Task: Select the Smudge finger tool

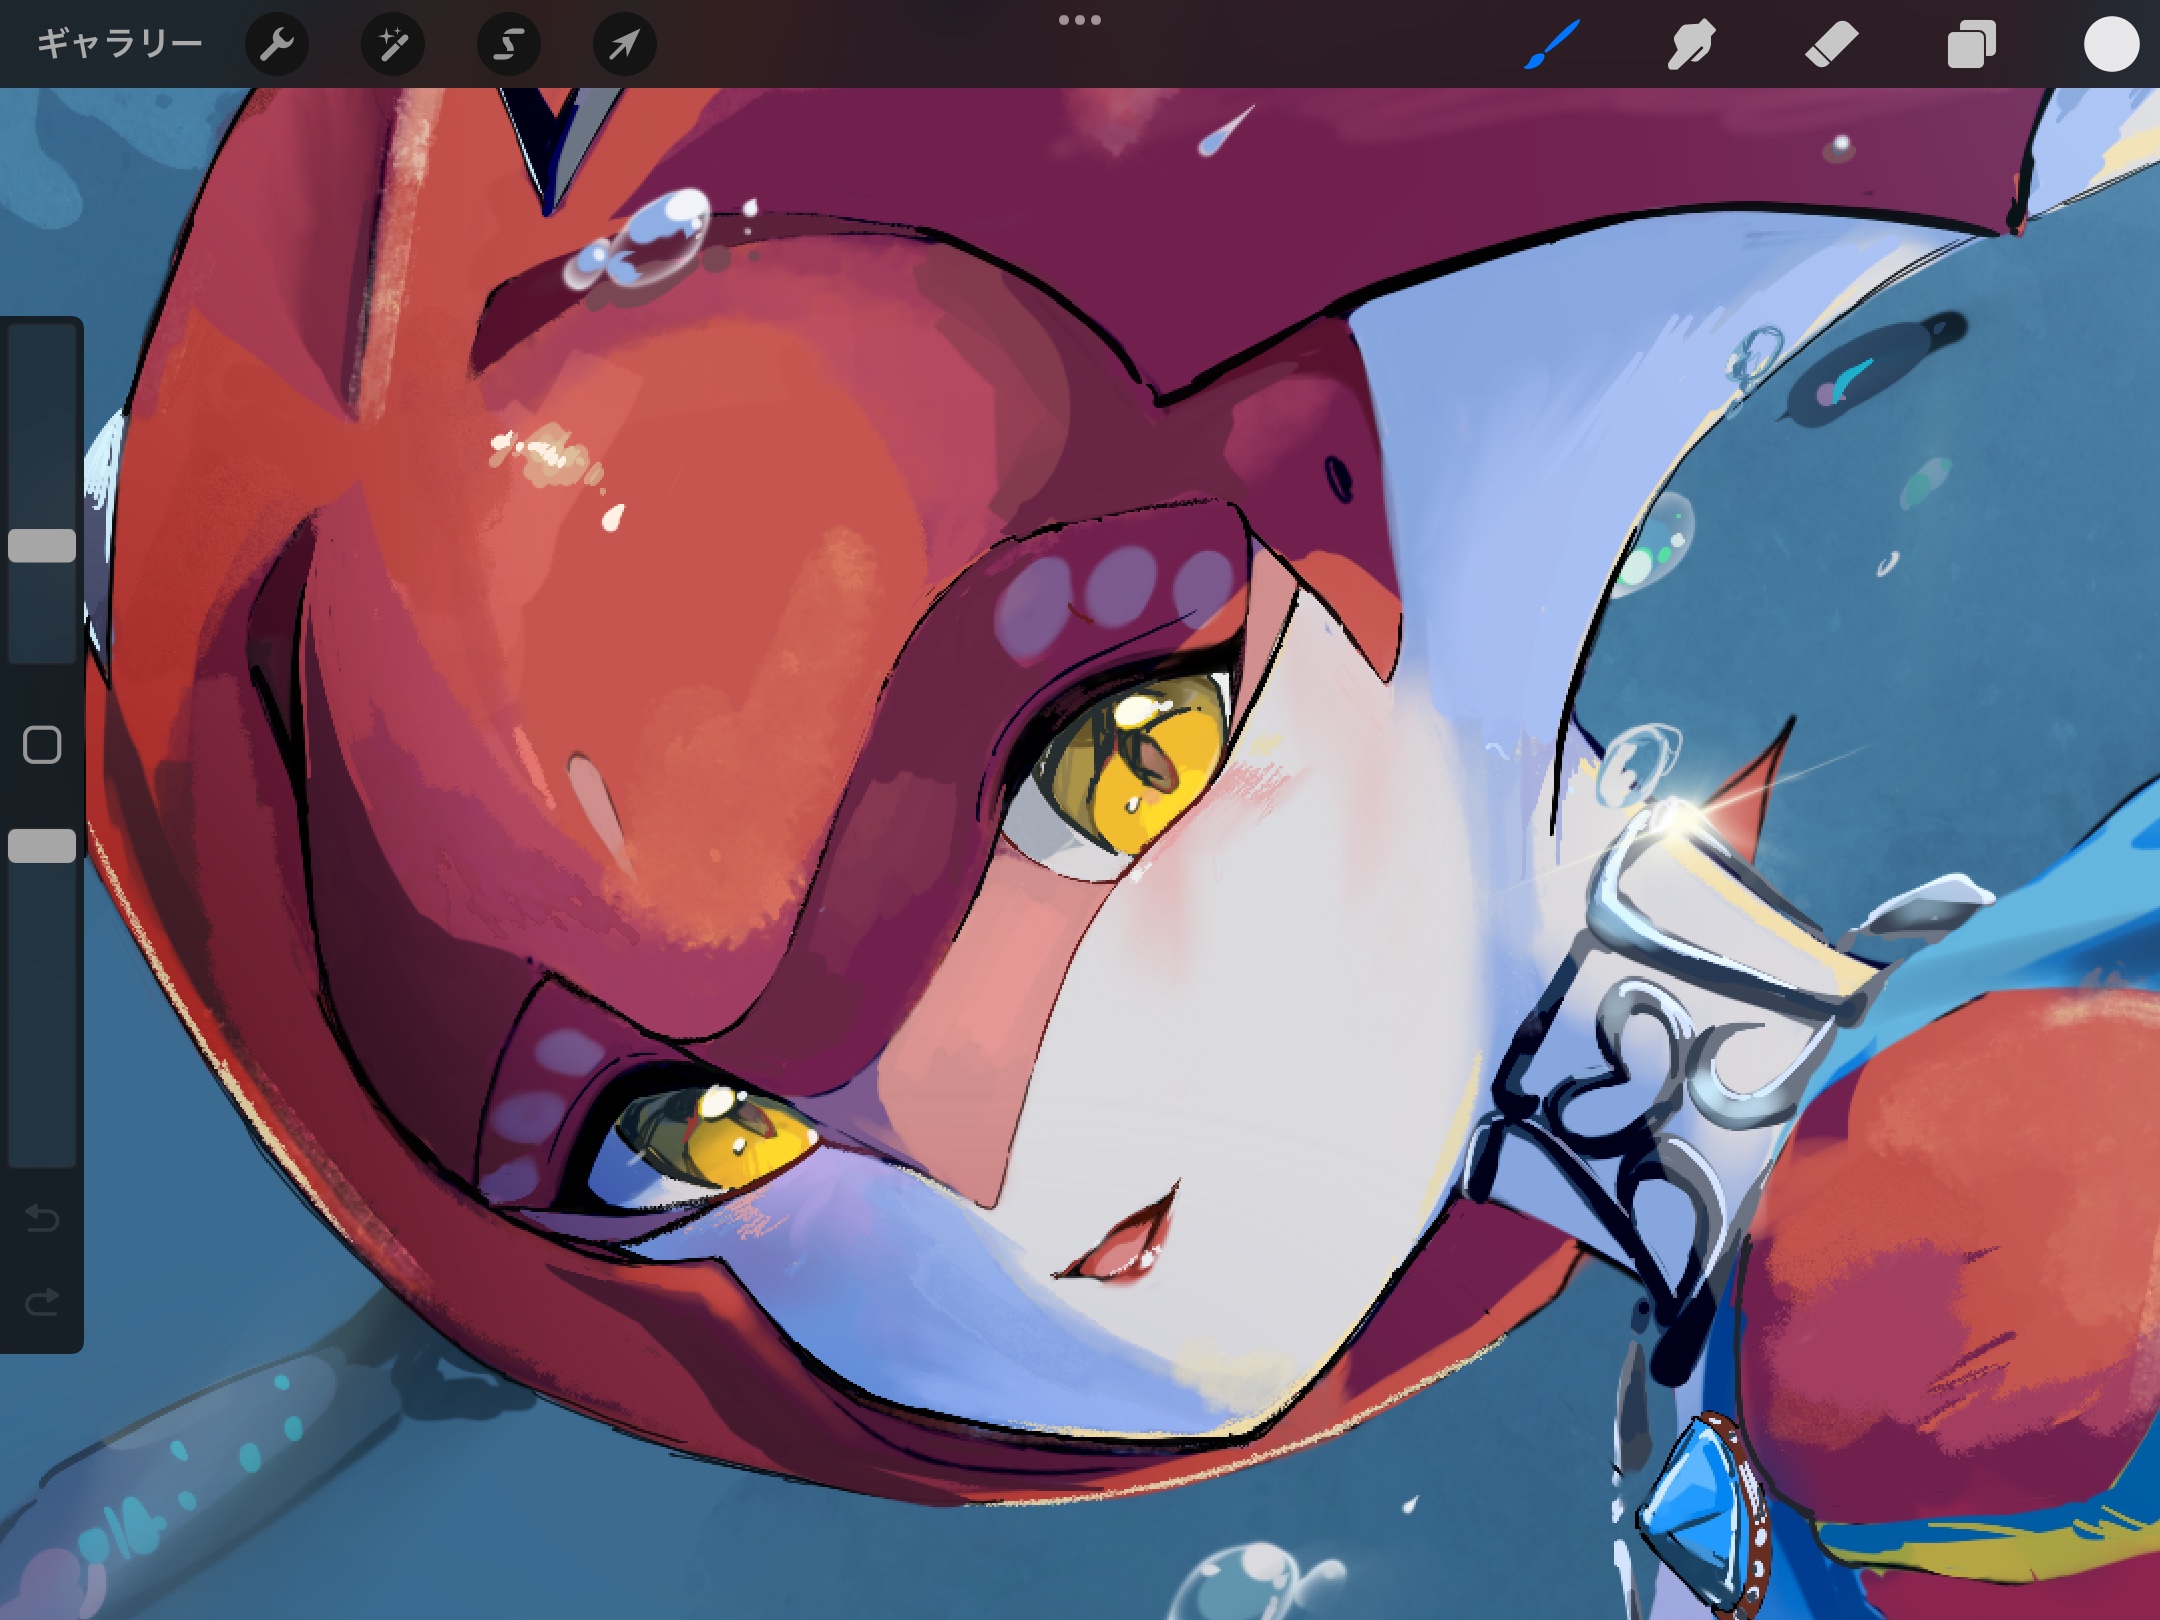Action: (x=1691, y=45)
